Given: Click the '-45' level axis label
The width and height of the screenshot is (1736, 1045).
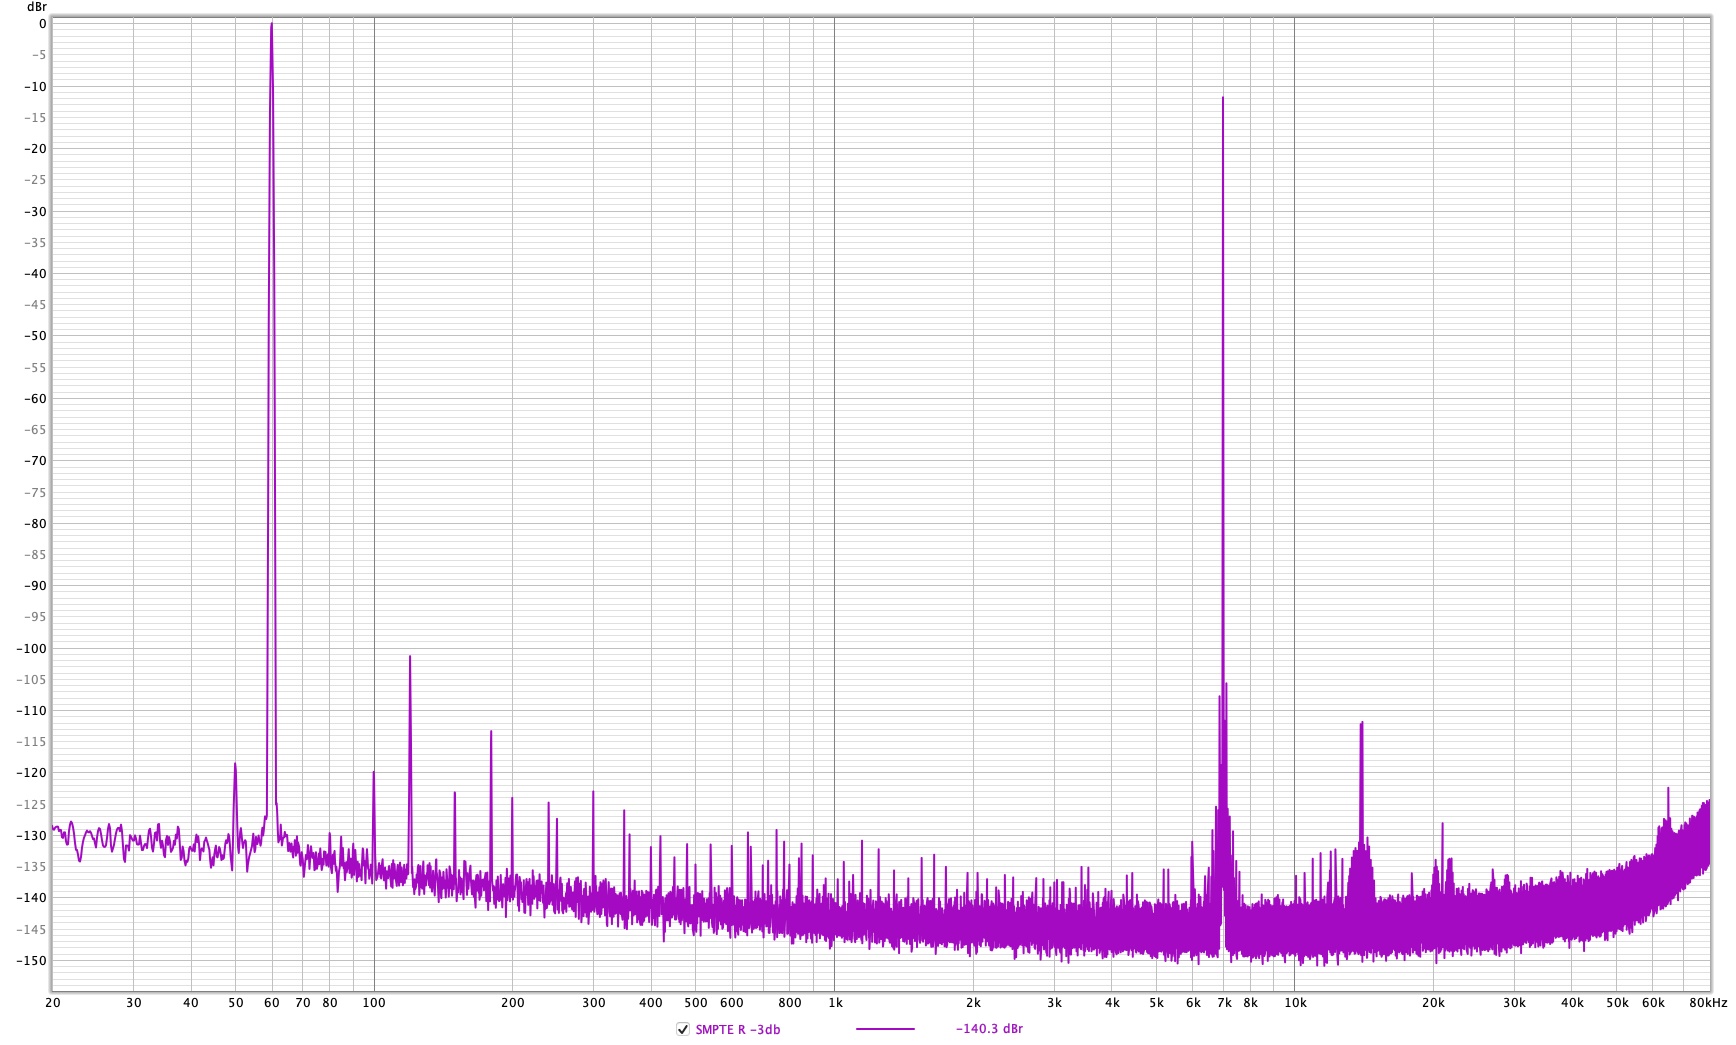Looking at the screenshot, I should [35, 305].
